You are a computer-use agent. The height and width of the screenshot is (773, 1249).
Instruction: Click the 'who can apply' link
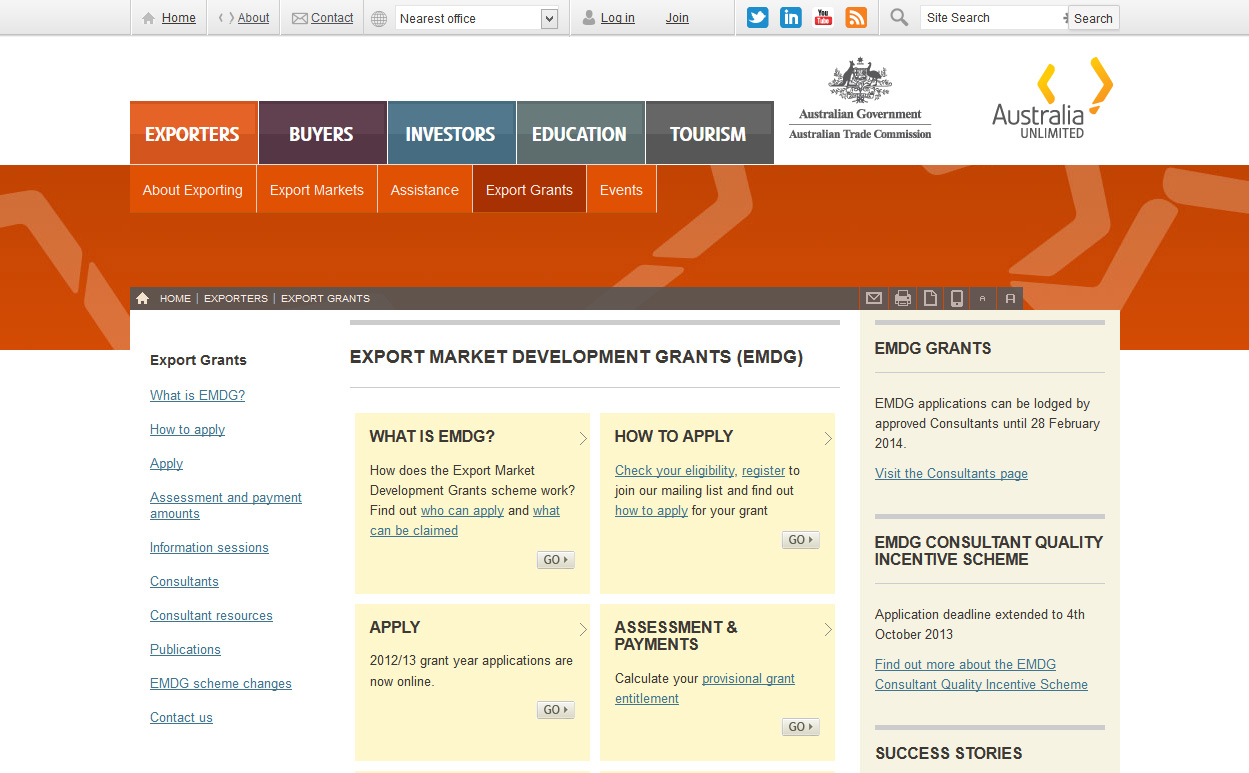pos(462,510)
